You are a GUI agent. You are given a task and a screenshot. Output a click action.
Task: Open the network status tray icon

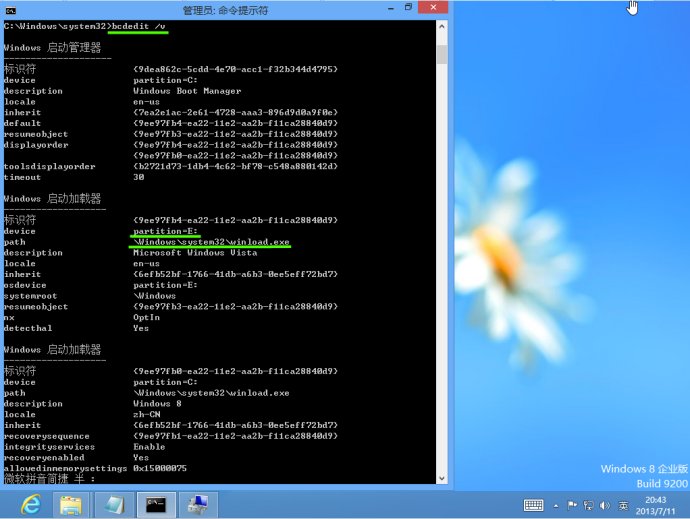(588, 505)
